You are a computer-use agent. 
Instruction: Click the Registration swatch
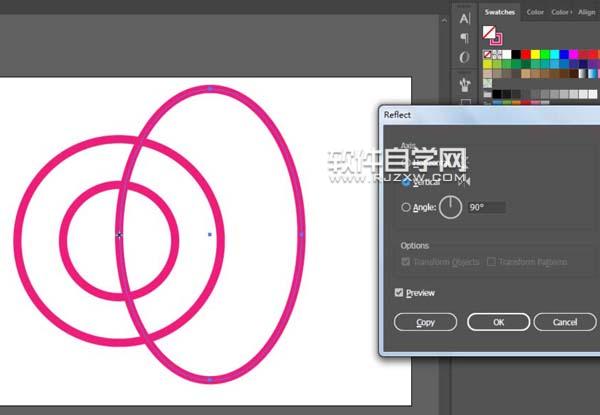(x=497, y=54)
